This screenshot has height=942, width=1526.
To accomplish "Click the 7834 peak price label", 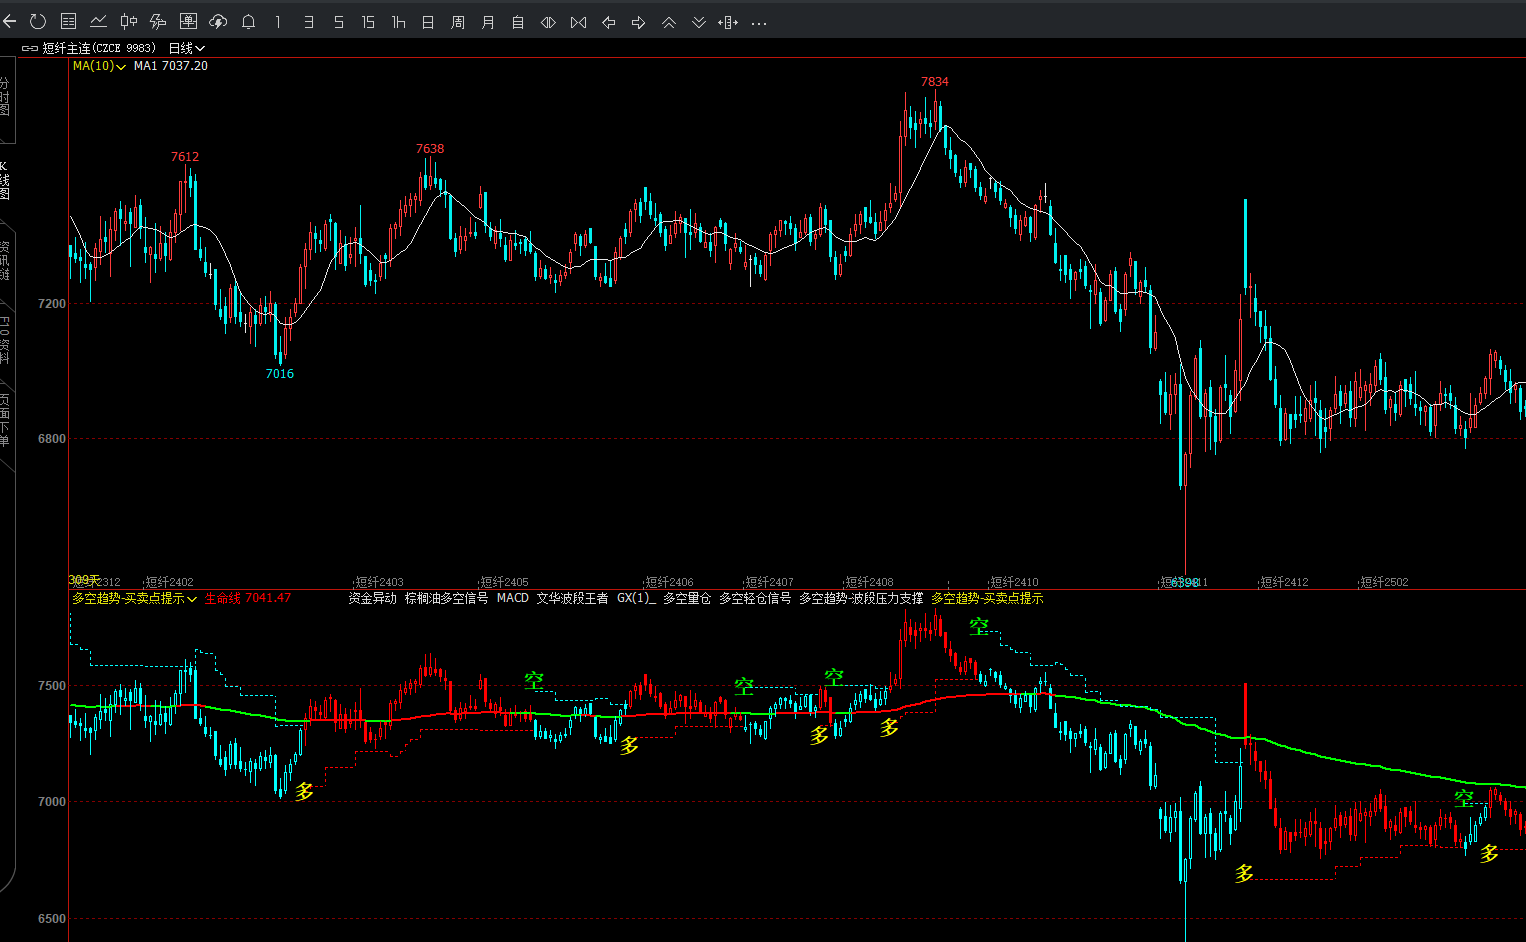I will tap(935, 82).
